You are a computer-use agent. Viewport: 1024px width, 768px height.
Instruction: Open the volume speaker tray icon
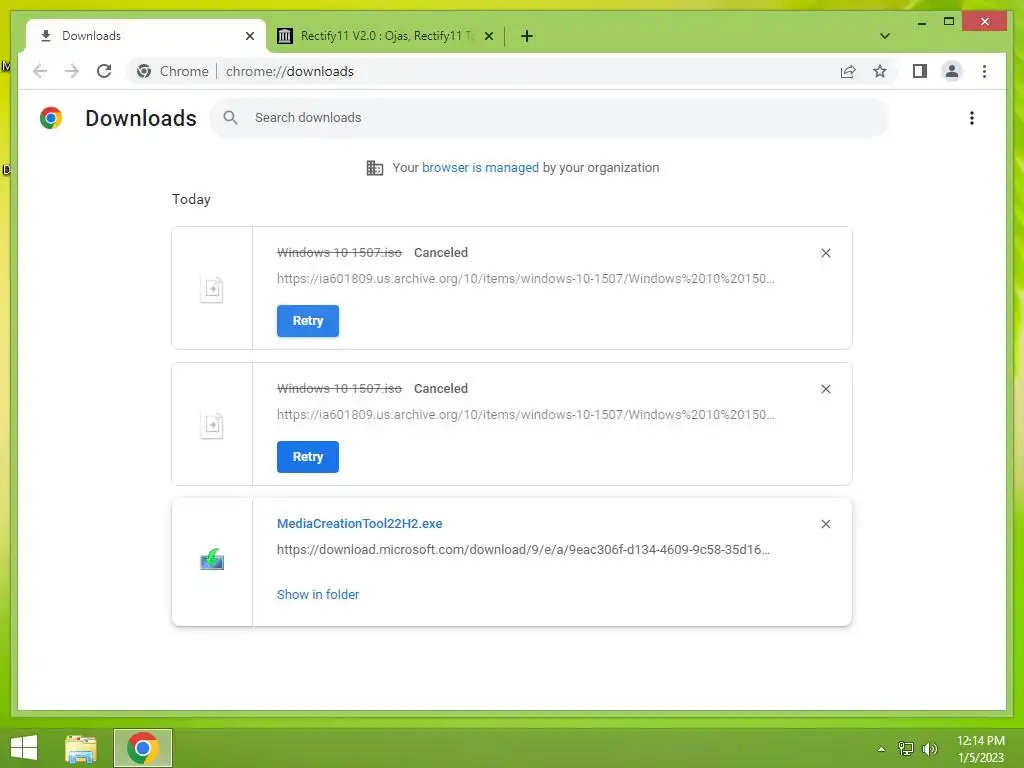(930, 748)
